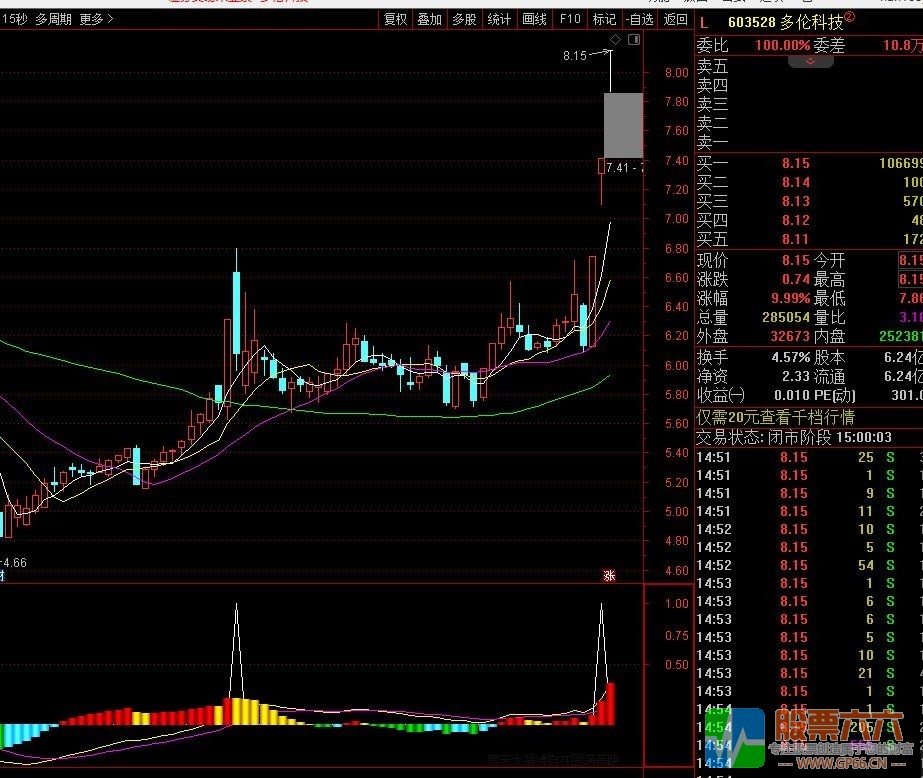Click the 返回 back button
Image resolution: width=923 pixels, height=778 pixels.
[675, 19]
